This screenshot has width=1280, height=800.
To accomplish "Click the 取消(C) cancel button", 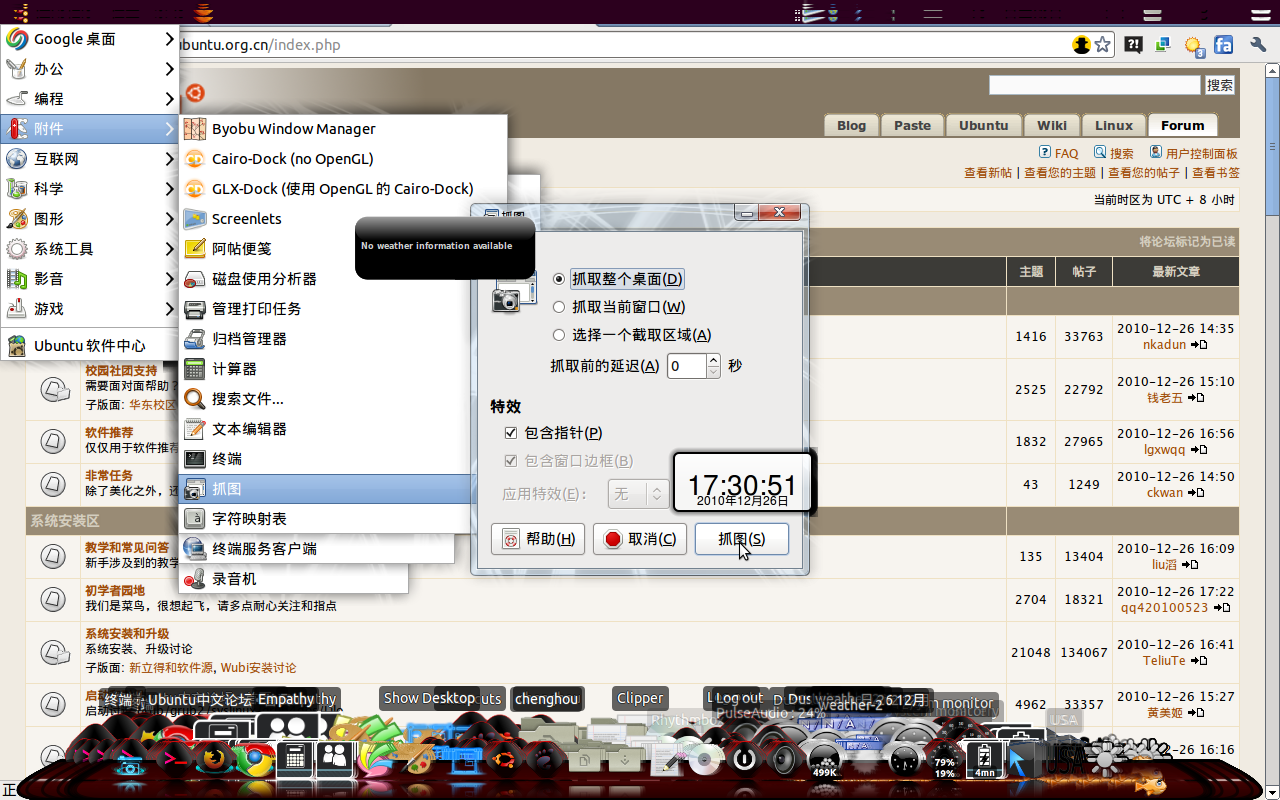I will [640, 539].
